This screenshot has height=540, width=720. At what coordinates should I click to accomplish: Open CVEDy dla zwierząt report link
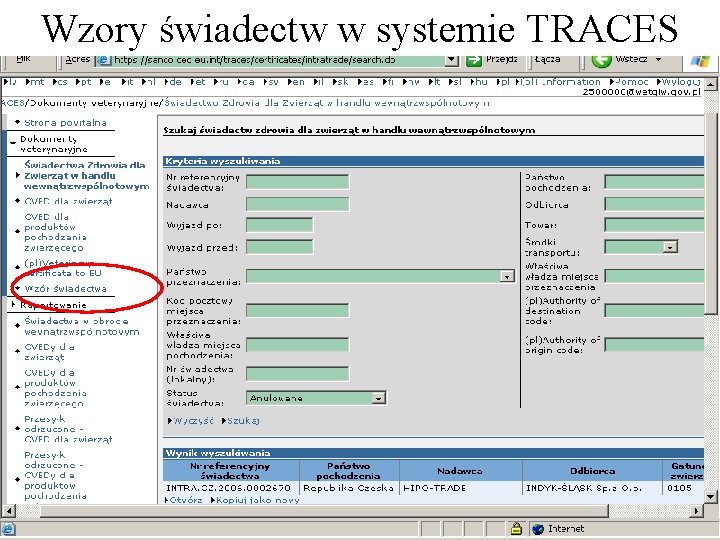(50, 352)
